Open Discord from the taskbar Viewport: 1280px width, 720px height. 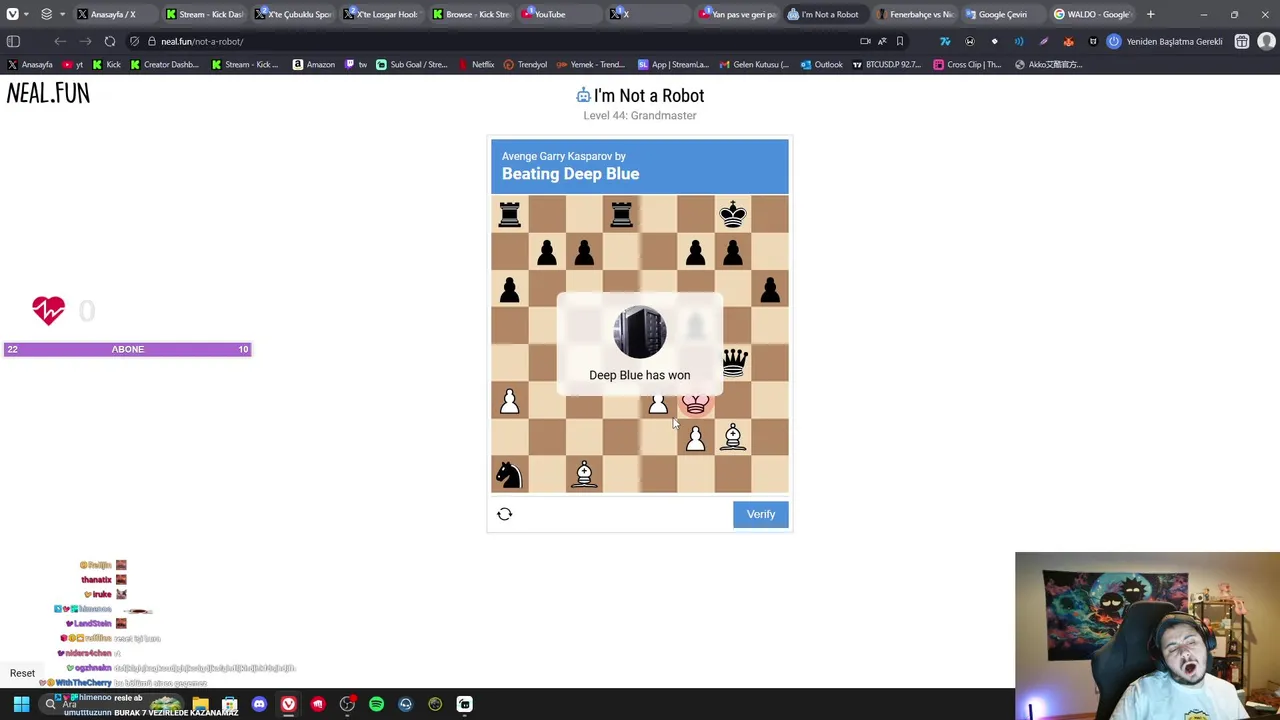(259, 704)
